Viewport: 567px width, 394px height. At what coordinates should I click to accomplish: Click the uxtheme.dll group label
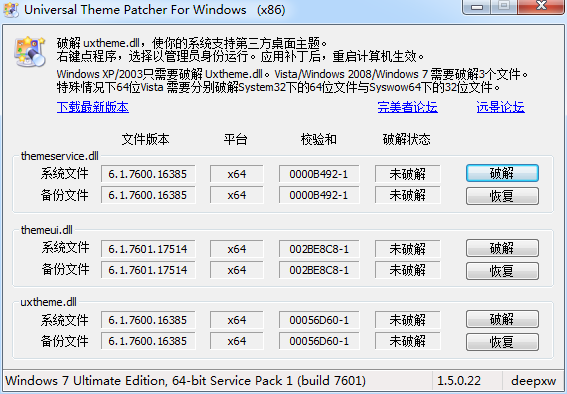[48, 302]
